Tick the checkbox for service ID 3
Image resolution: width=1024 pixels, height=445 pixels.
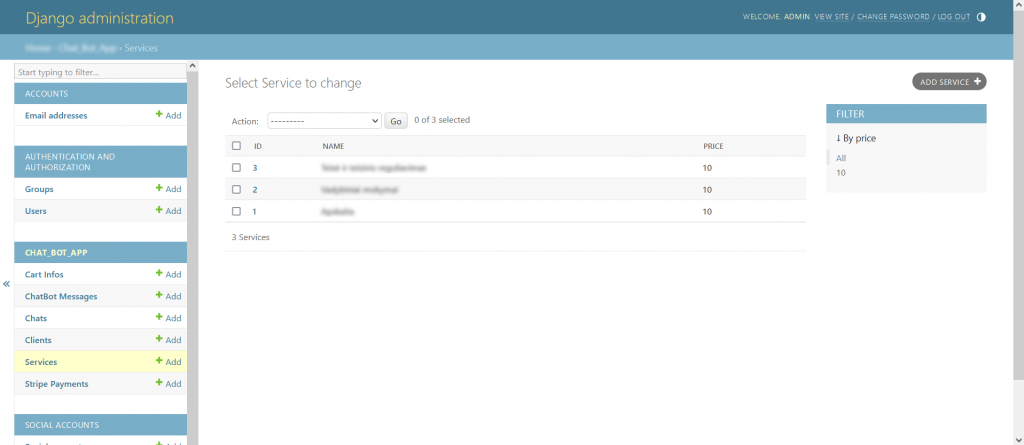coord(236,168)
